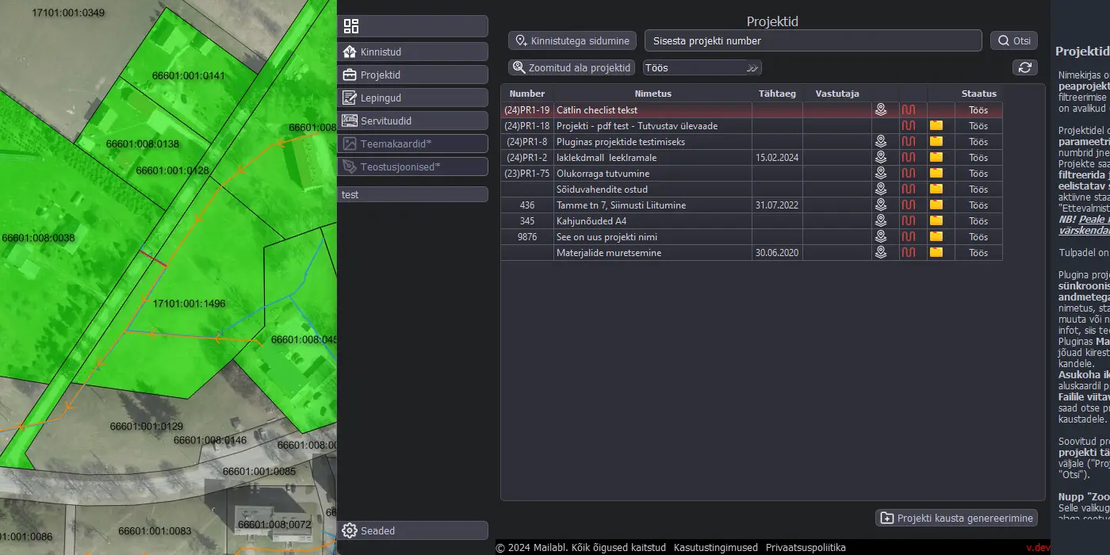Screen dimensions: 1110x555
Task: Click Kinnistutega sidumine button
Action: (x=572, y=40)
